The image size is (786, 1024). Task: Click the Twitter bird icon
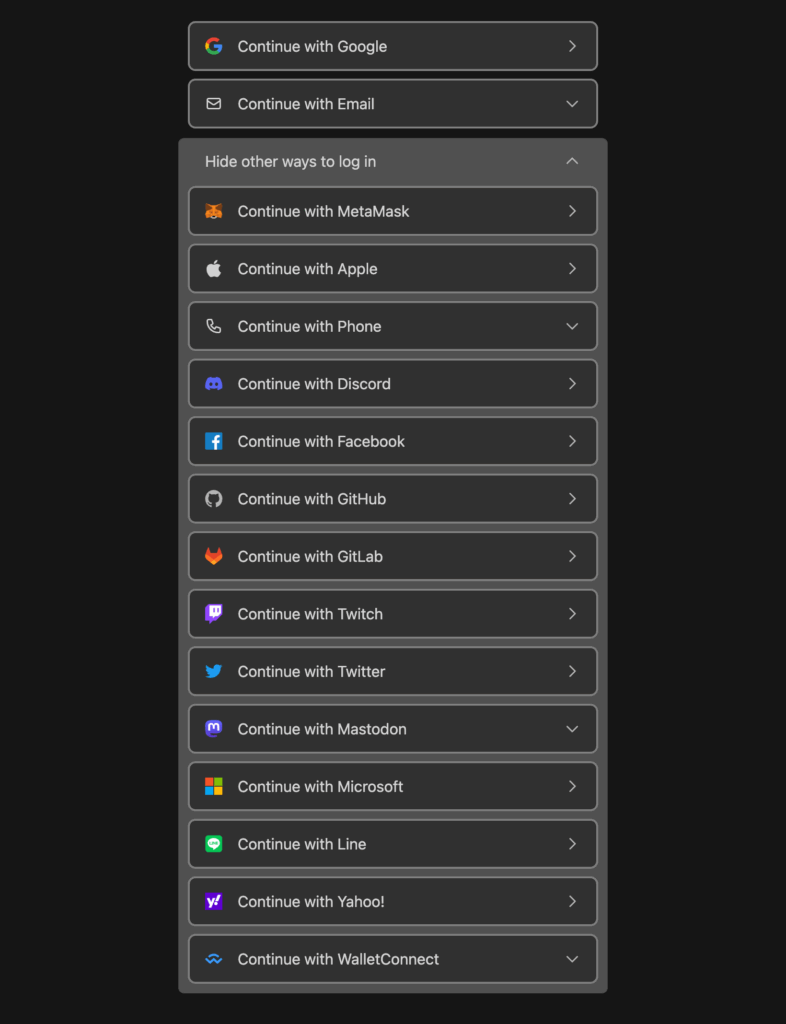(213, 671)
